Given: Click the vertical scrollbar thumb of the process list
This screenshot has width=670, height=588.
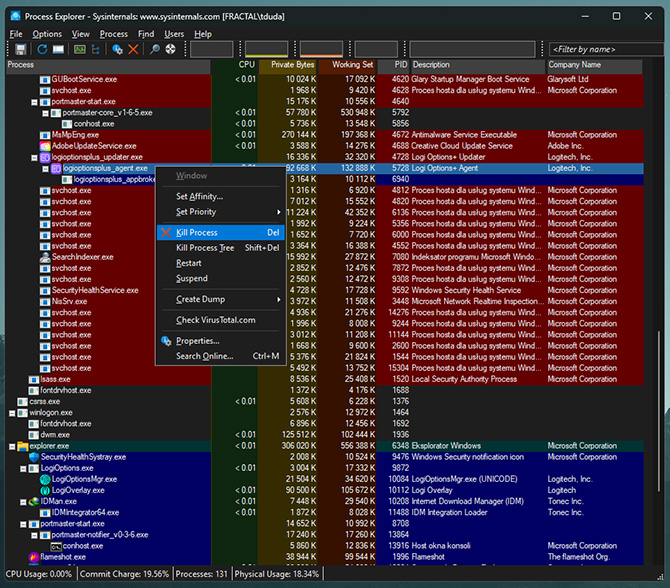Looking at the screenshot, I should [x=658, y=410].
